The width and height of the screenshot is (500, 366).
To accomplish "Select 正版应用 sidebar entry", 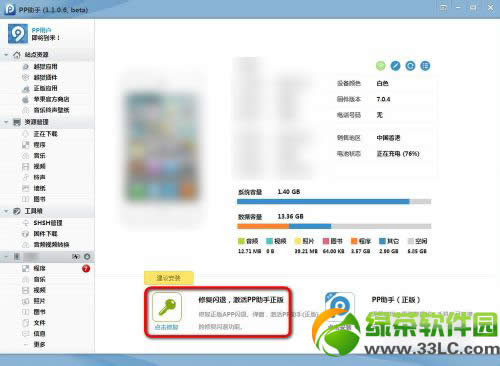I will point(45,88).
